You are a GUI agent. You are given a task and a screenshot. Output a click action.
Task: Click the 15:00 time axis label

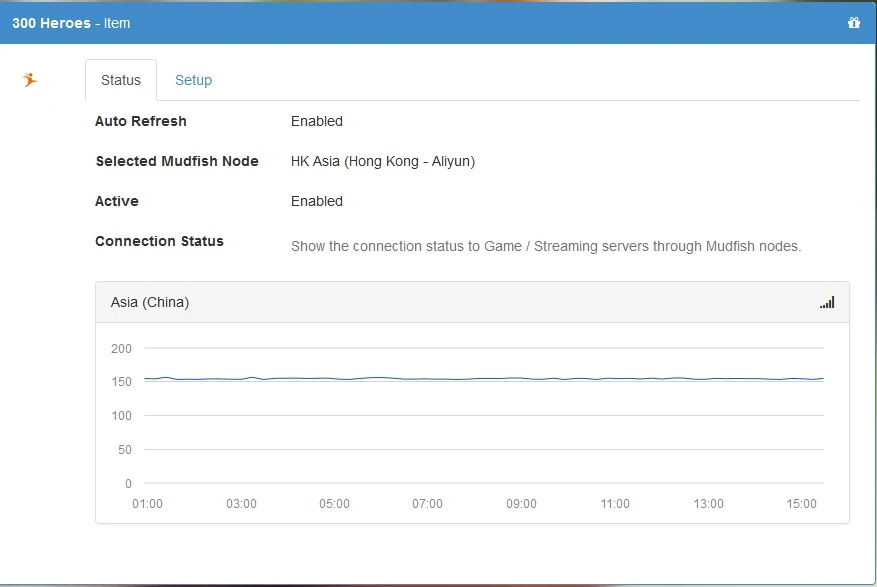pyautogui.click(x=802, y=504)
